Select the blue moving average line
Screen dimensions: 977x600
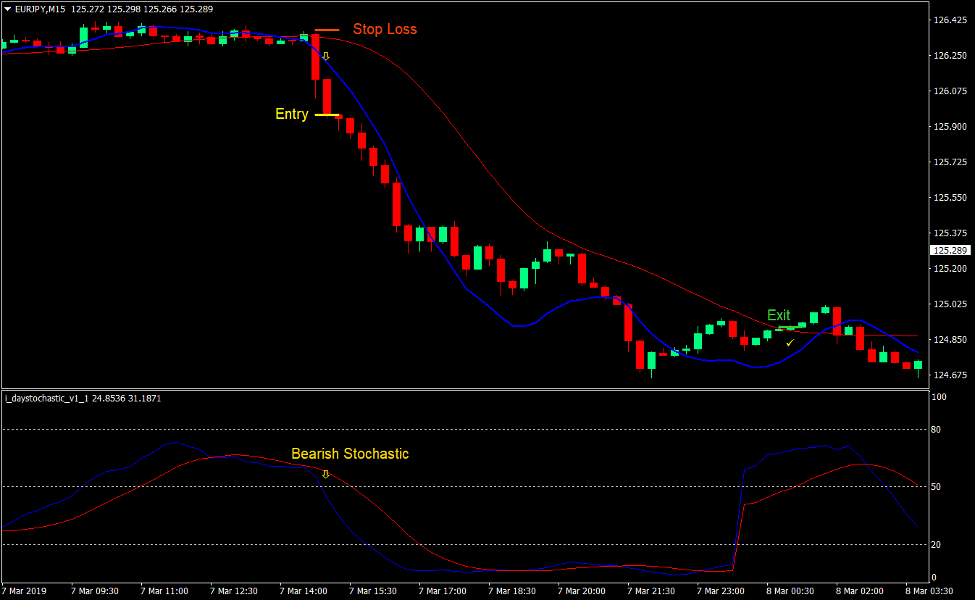pos(520,324)
